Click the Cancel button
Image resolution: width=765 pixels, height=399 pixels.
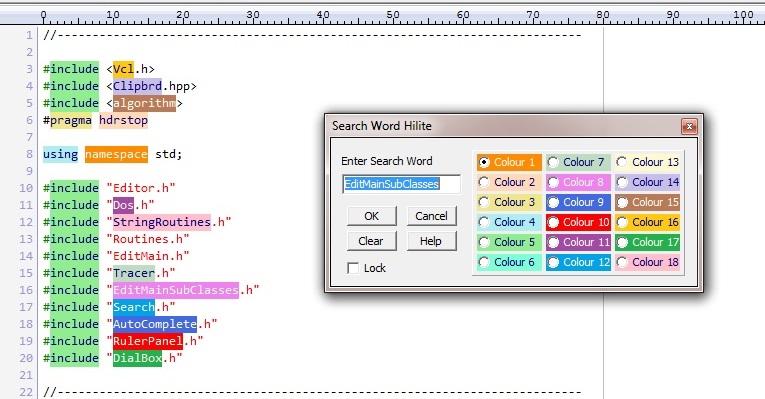click(x=431, y=216)
